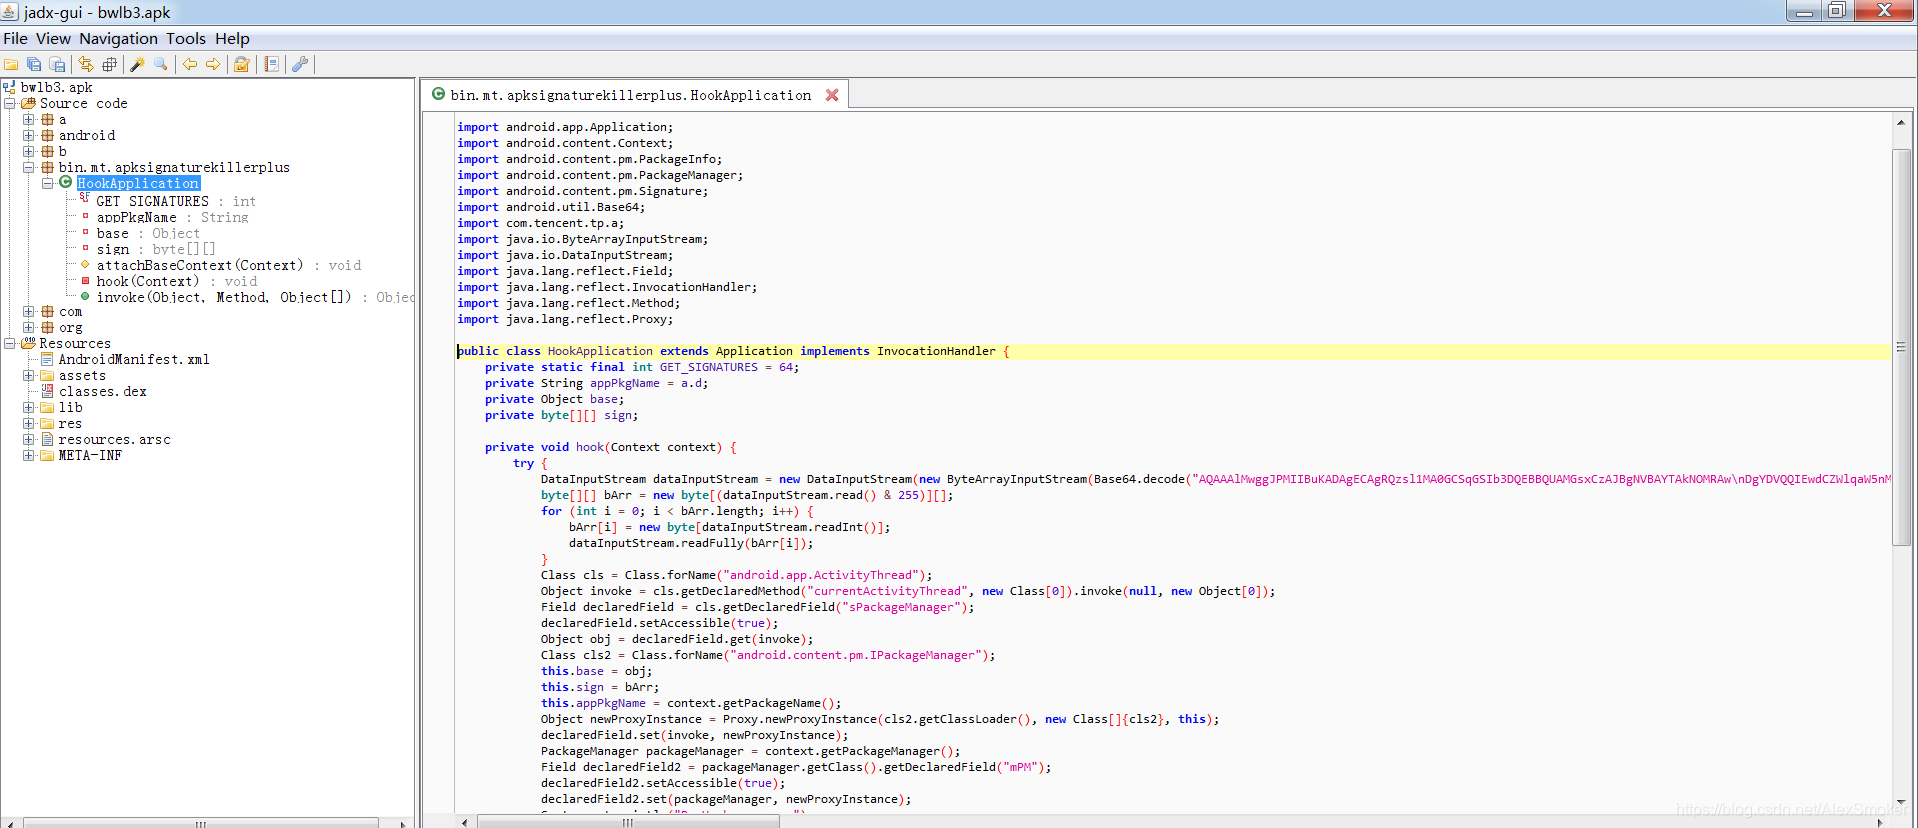Click InvocationHandler in class declaration

point(936,351)
